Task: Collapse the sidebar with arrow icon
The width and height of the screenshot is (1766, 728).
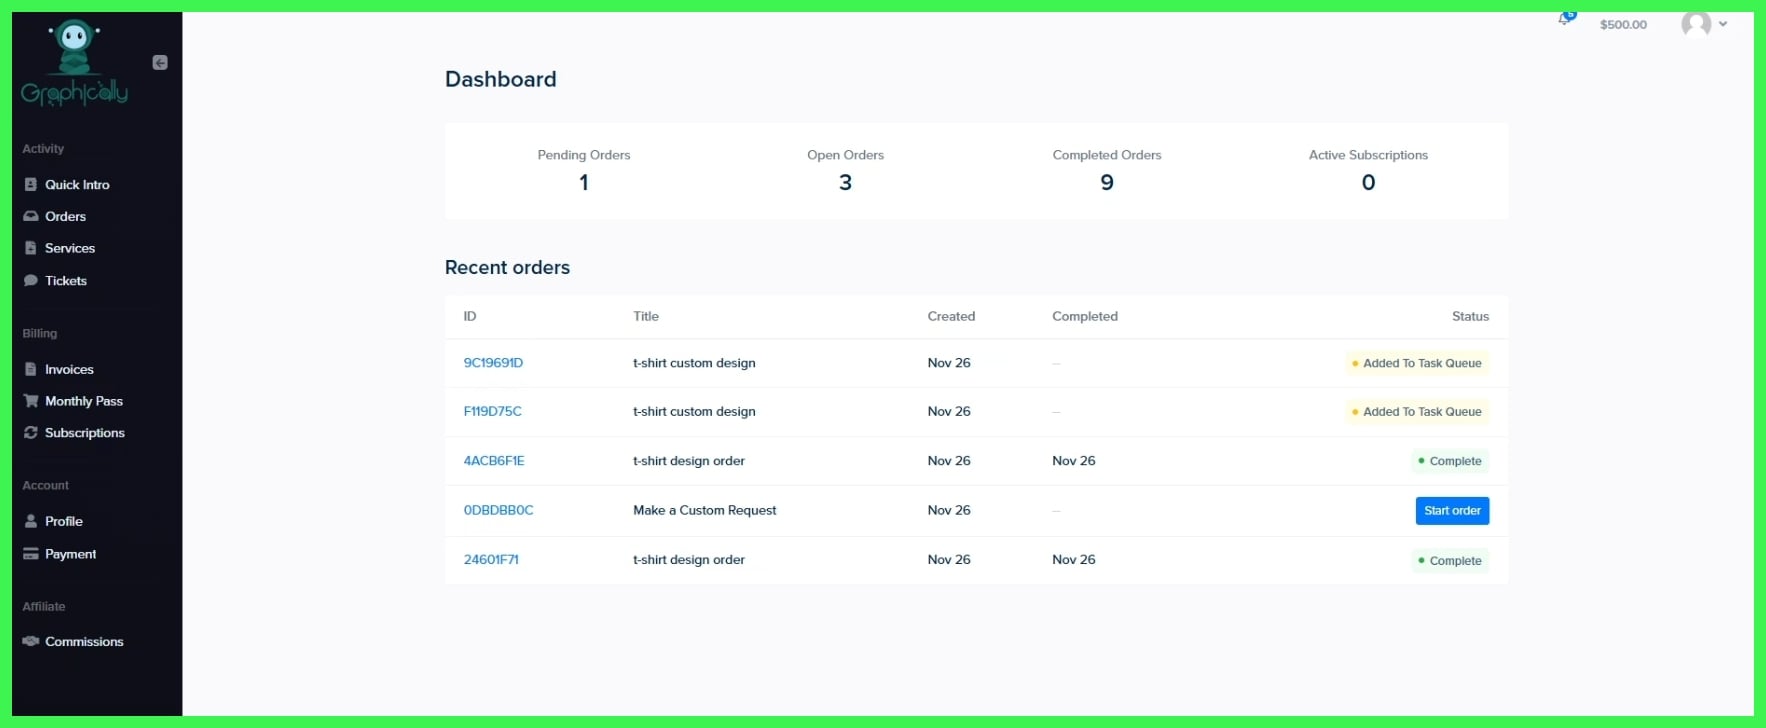Action: click(160, 63)
